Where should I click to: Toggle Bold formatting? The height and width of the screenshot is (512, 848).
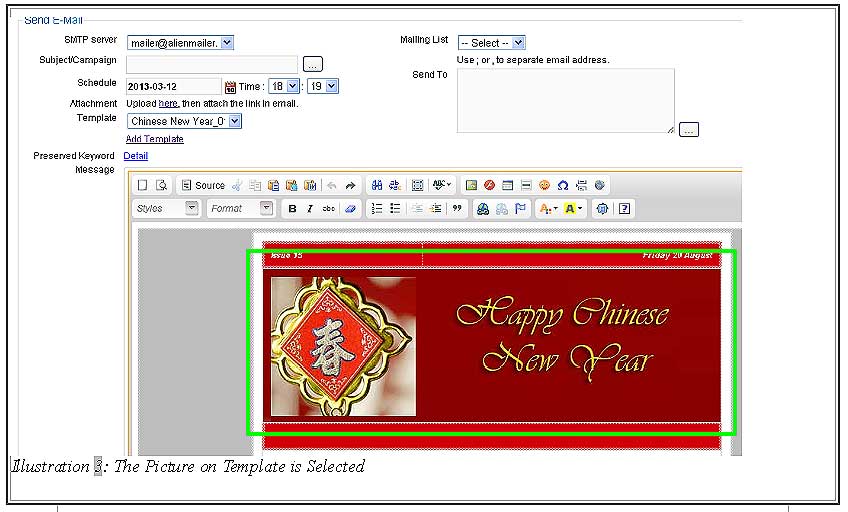(x=292, y=209)
